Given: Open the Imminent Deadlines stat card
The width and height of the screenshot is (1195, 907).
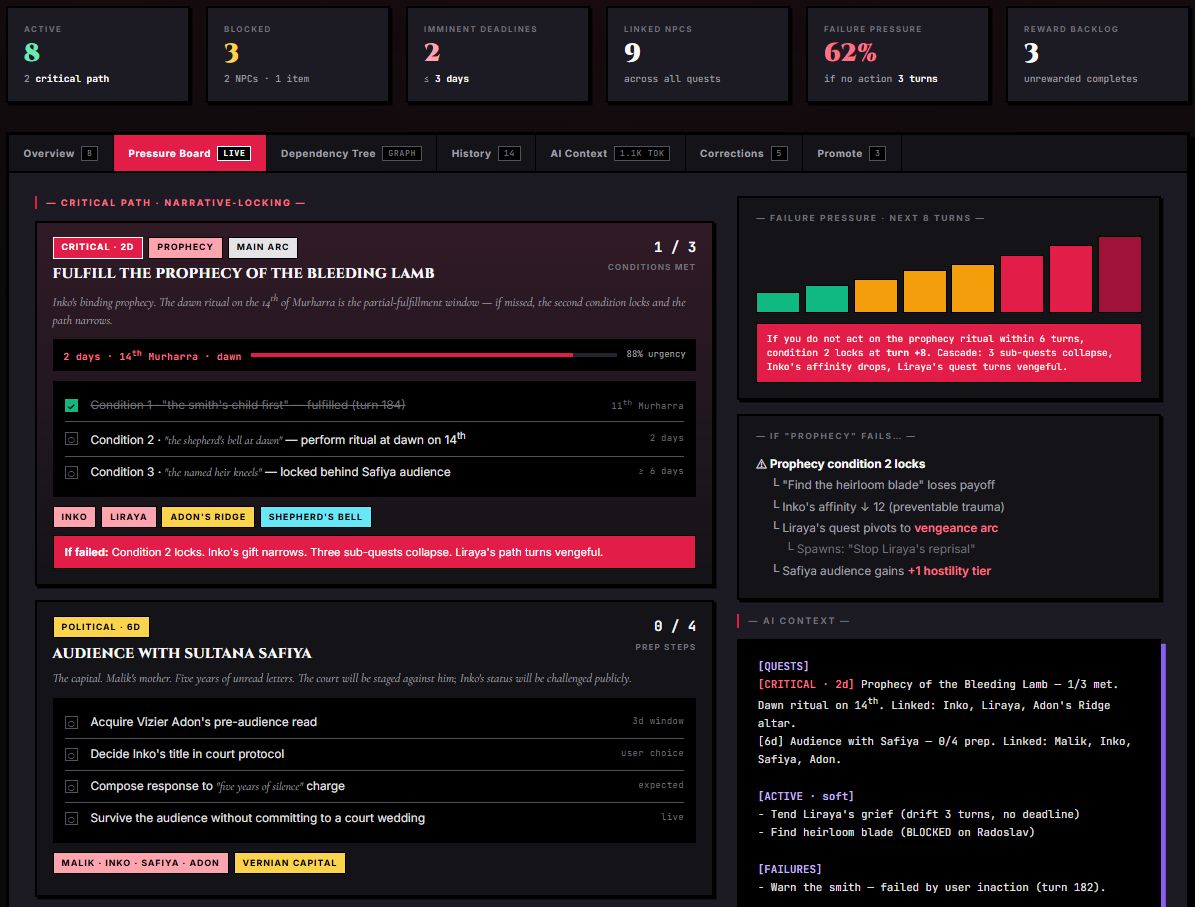Looking at the screenshot, I should coord(498,54).
